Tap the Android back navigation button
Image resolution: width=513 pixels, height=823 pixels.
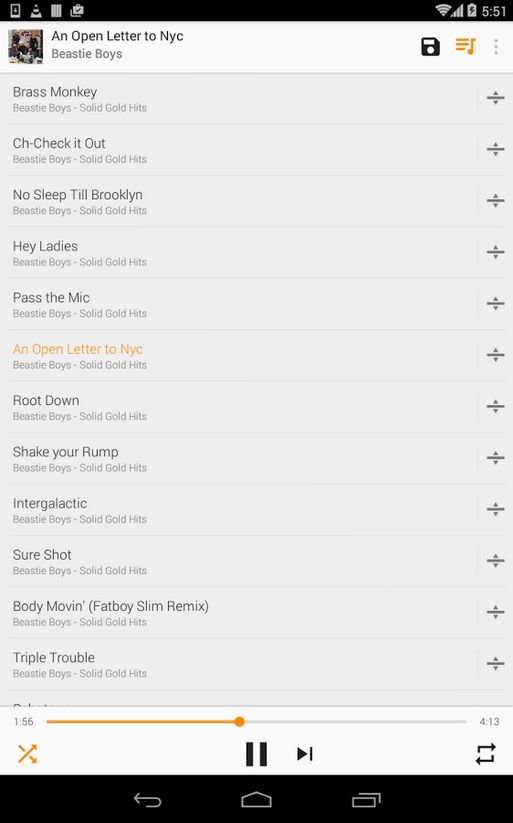148,799
